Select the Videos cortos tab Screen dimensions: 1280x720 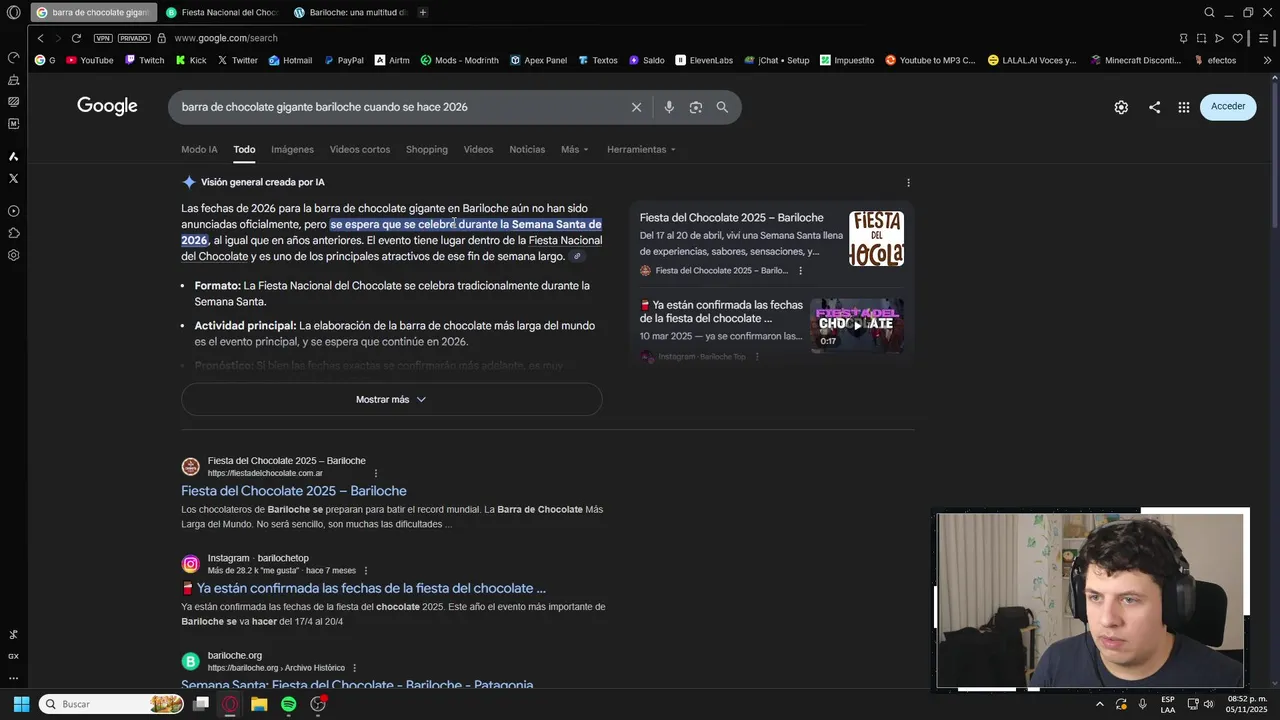[360, 149]
